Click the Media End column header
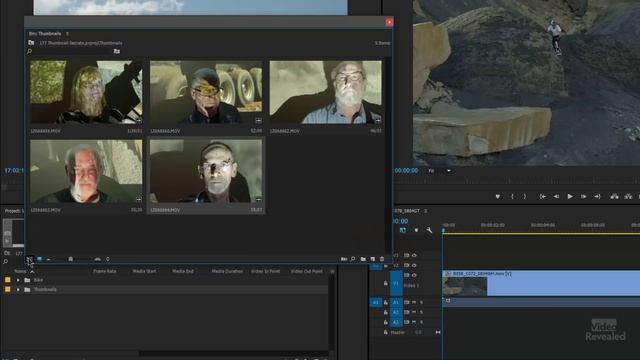640x360 pixels. [x=182, y=271]
